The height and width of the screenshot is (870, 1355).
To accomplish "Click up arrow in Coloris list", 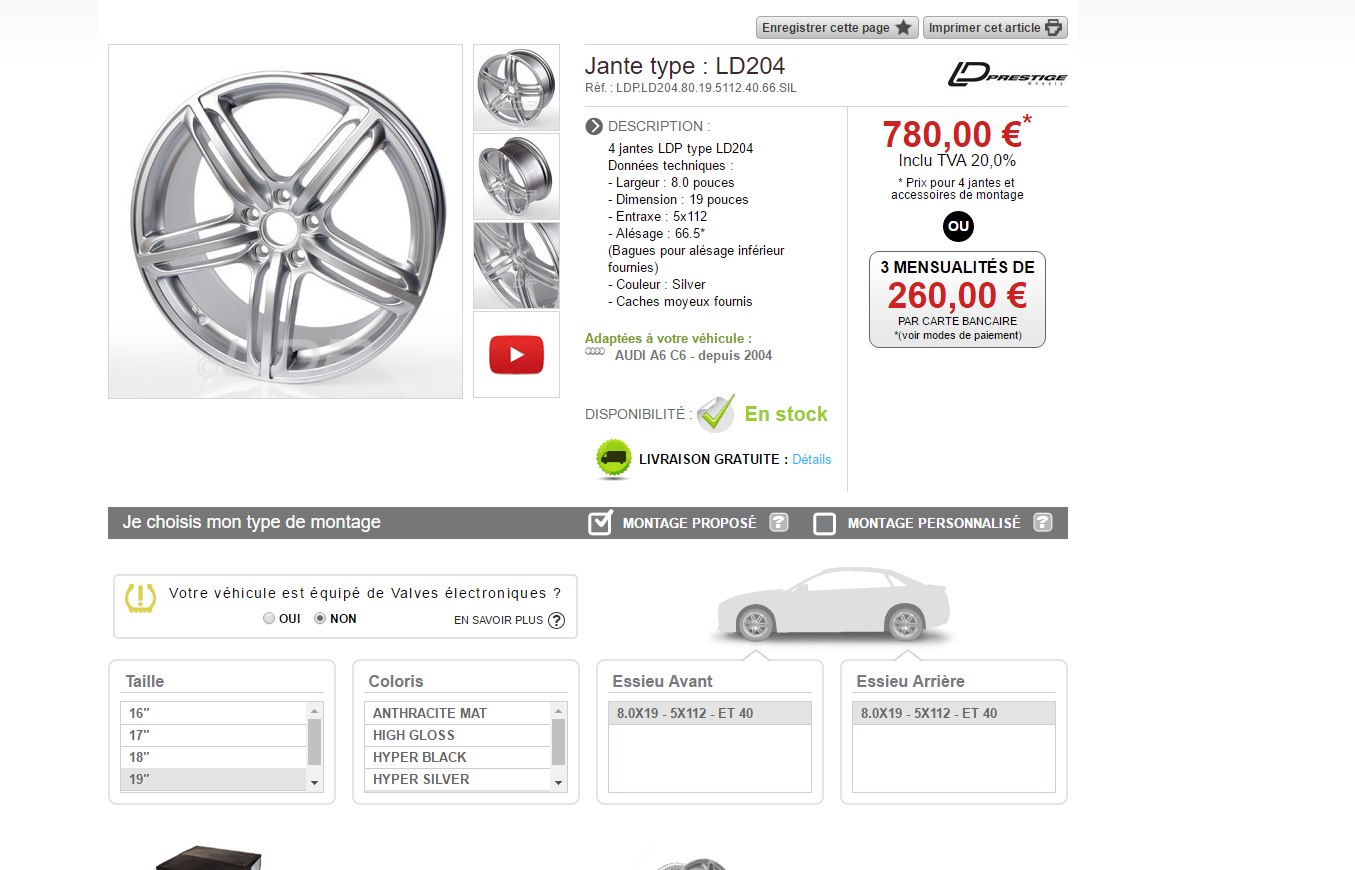I will (x=559, y=710).
